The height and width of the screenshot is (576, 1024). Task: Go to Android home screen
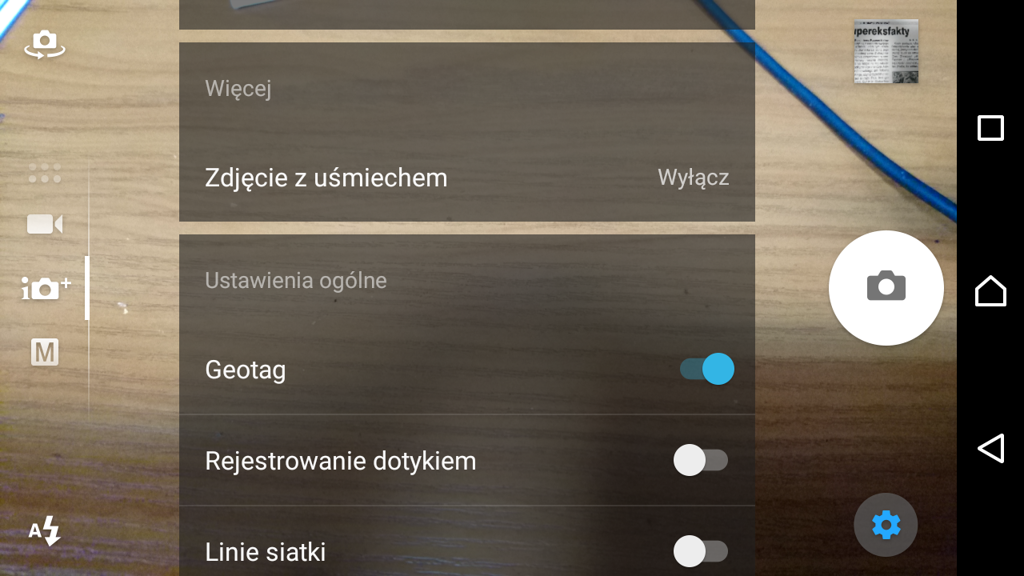click(991, 290)
